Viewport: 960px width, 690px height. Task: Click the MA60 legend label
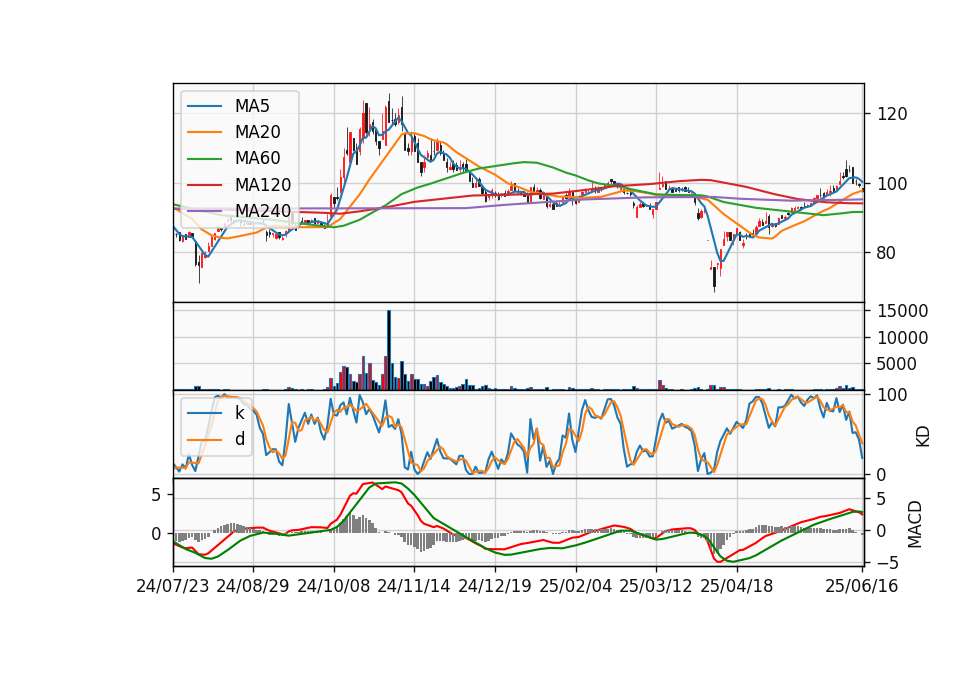point(257,158)
